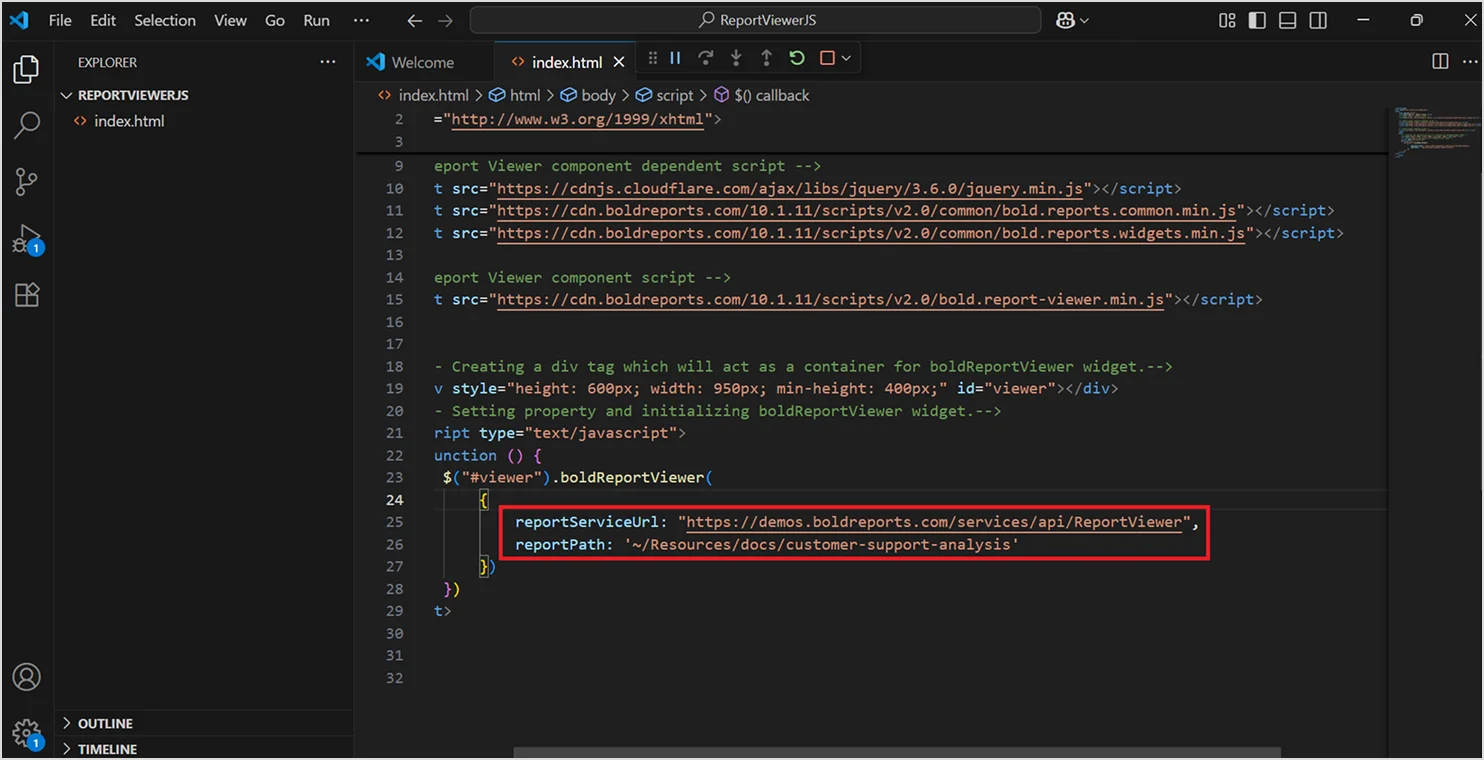
Task: Open the Accounts menu icon
Action: 27,677
